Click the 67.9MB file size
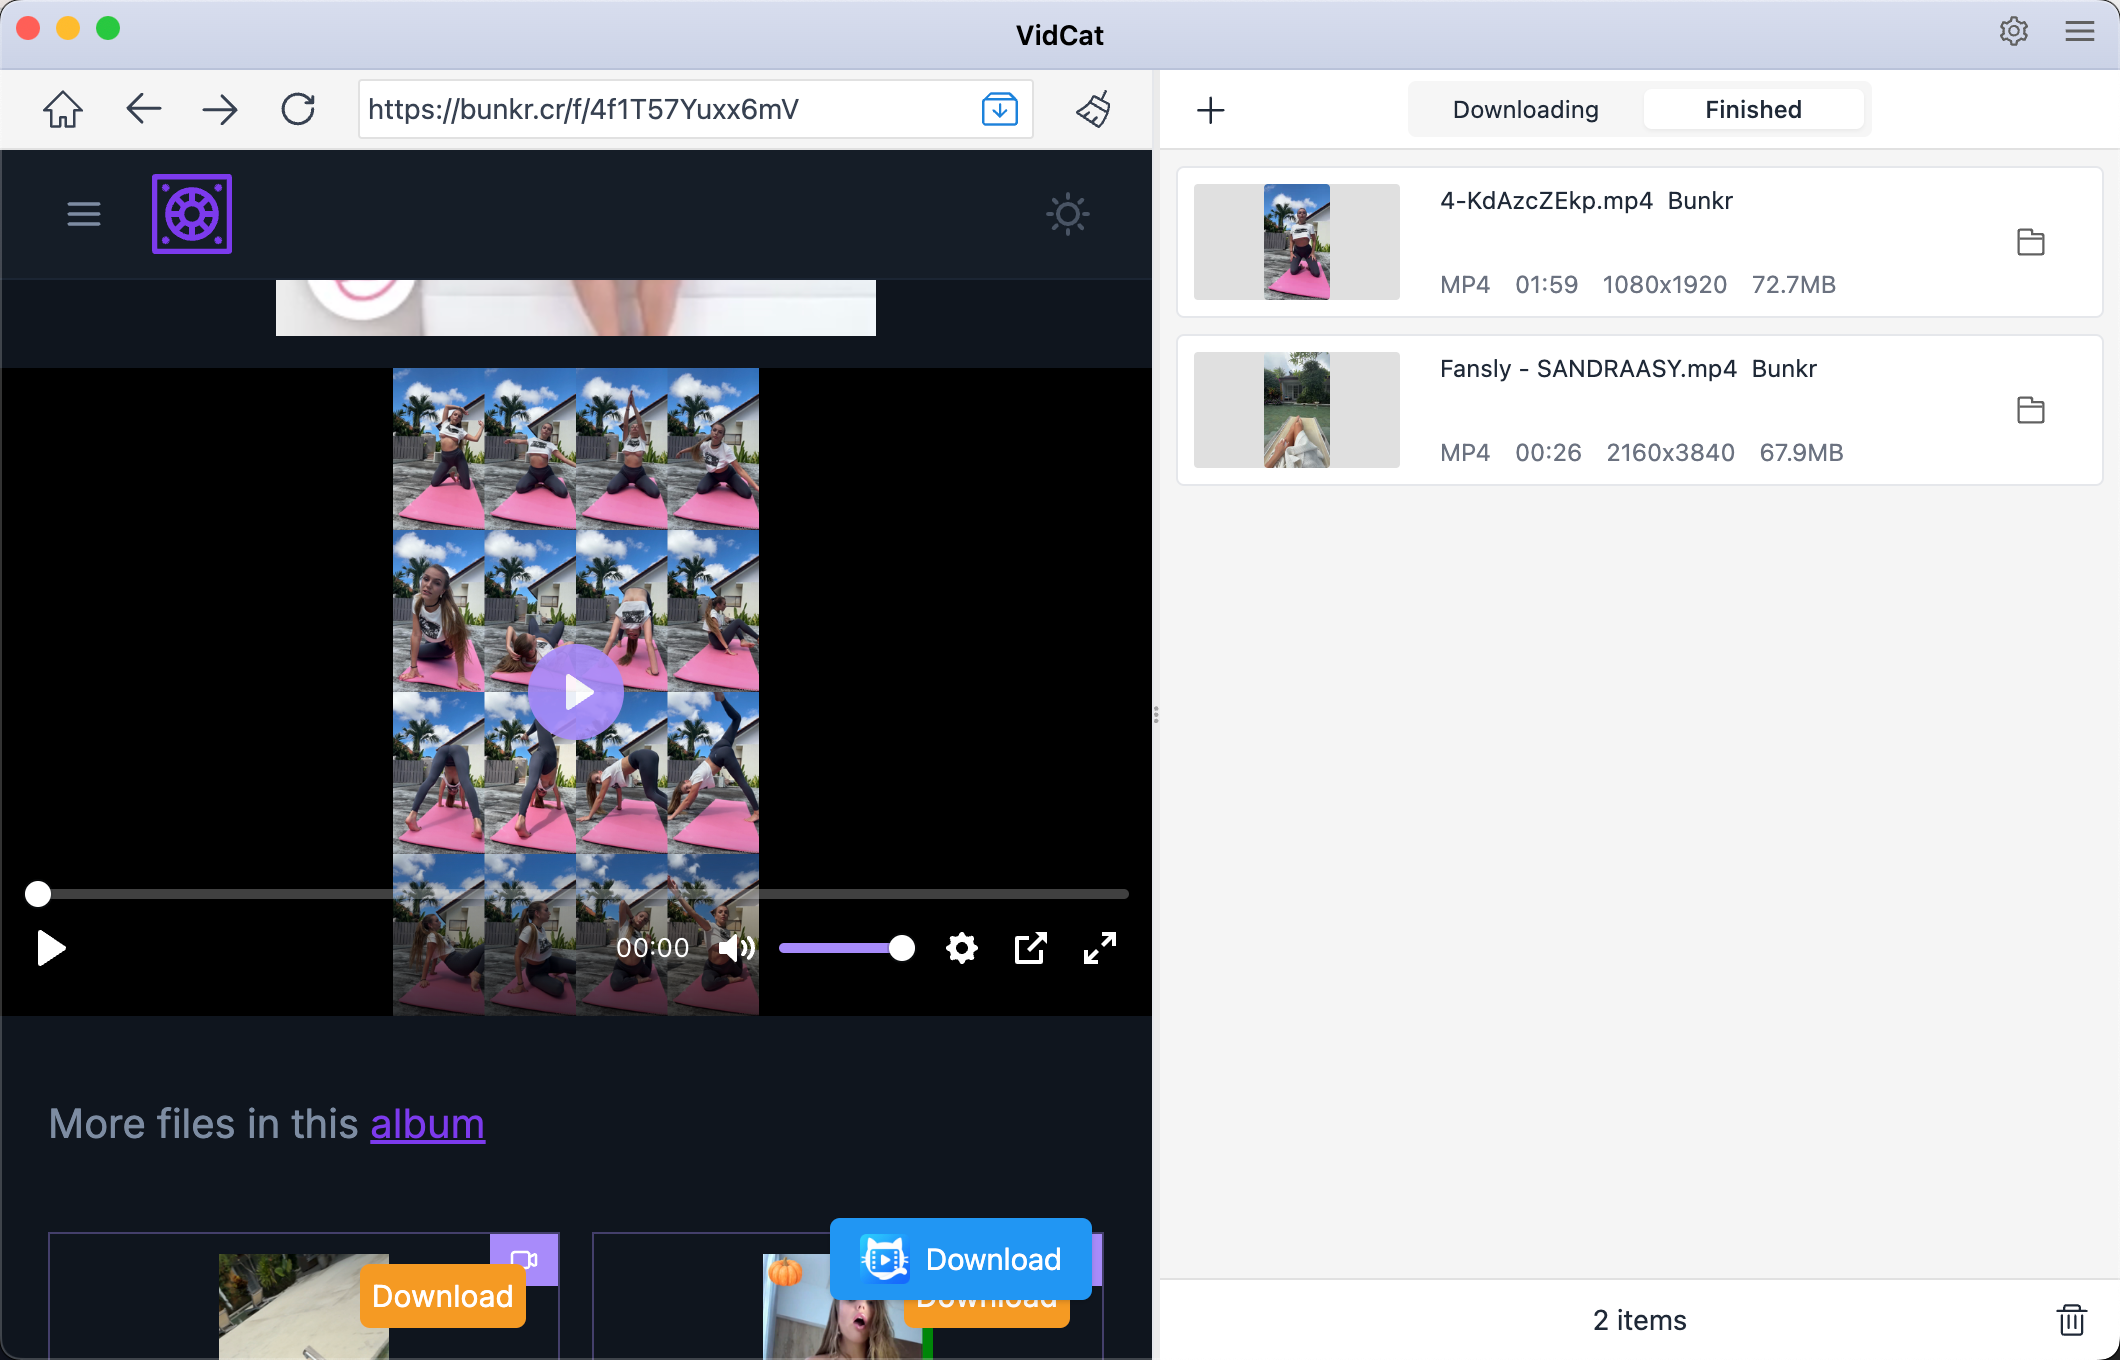This screenshot has width=2120, height=1360. pos(1801,452)
